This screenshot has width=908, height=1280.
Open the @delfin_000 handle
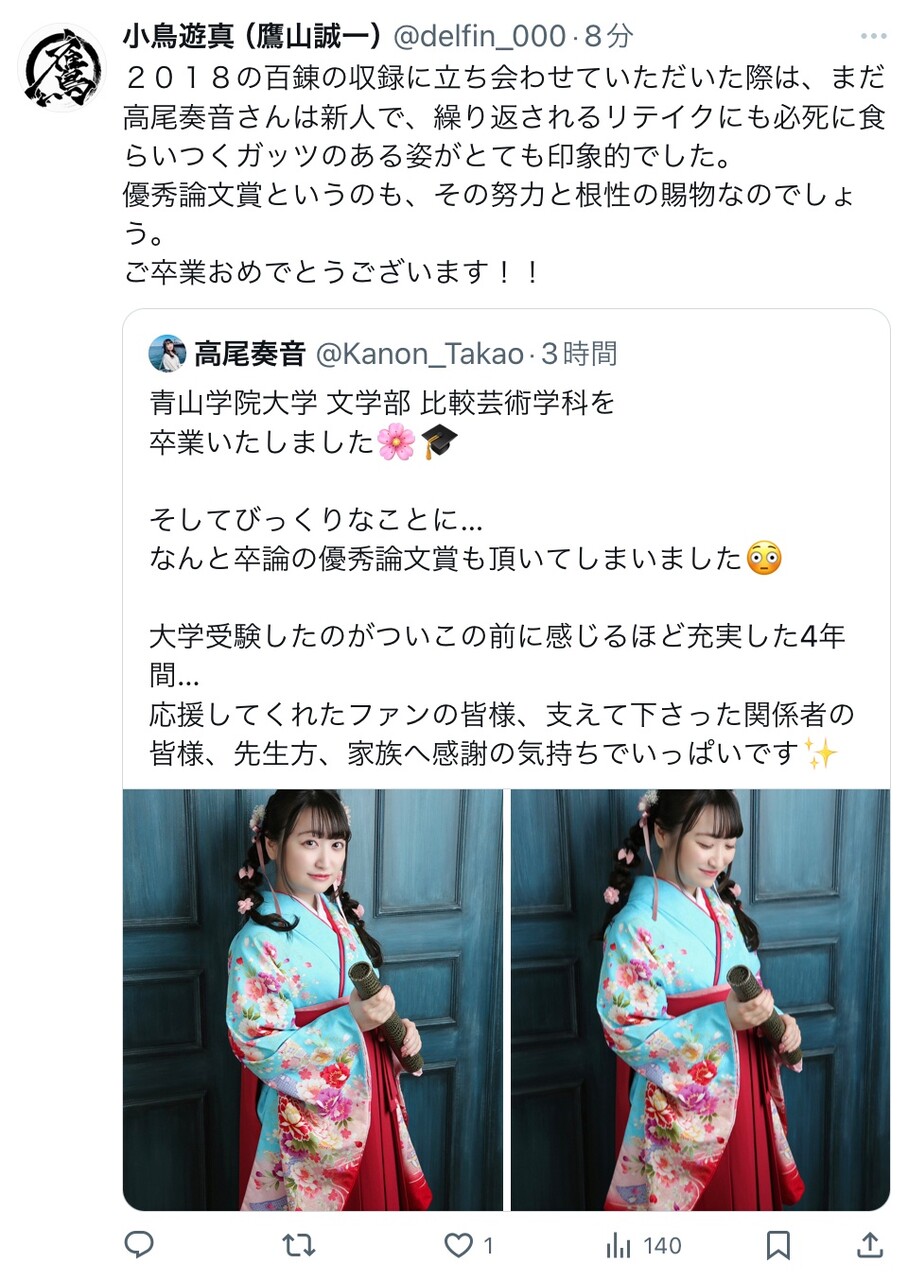(479, 37)
